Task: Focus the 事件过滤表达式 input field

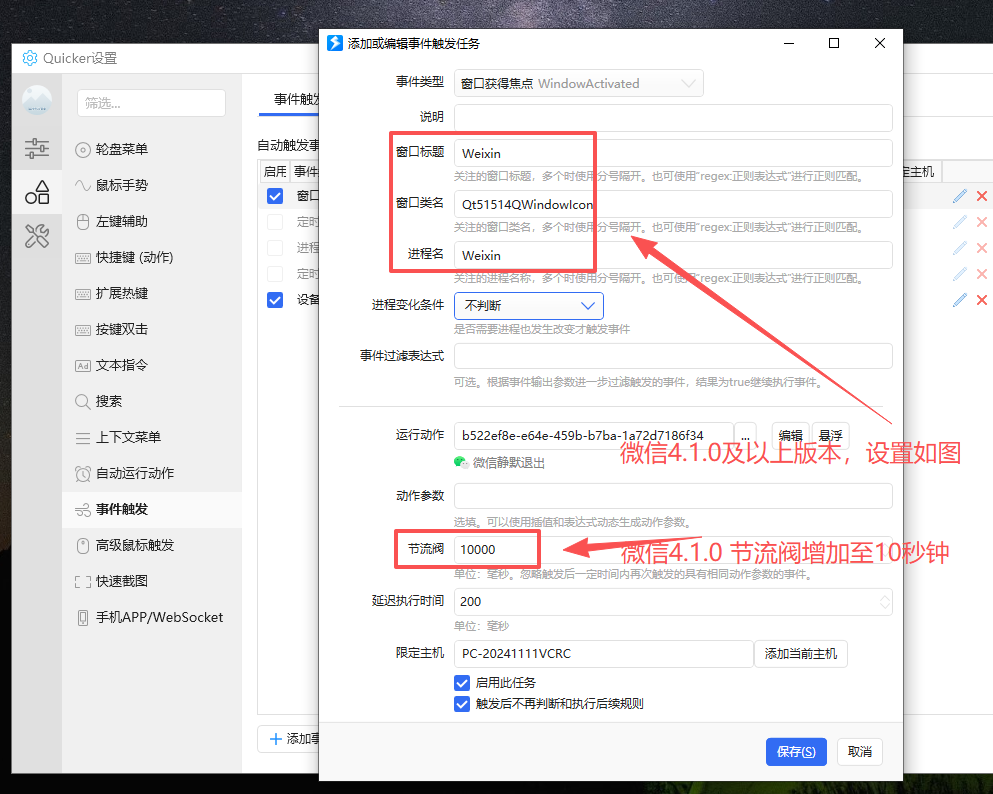Action: (673, 356)
